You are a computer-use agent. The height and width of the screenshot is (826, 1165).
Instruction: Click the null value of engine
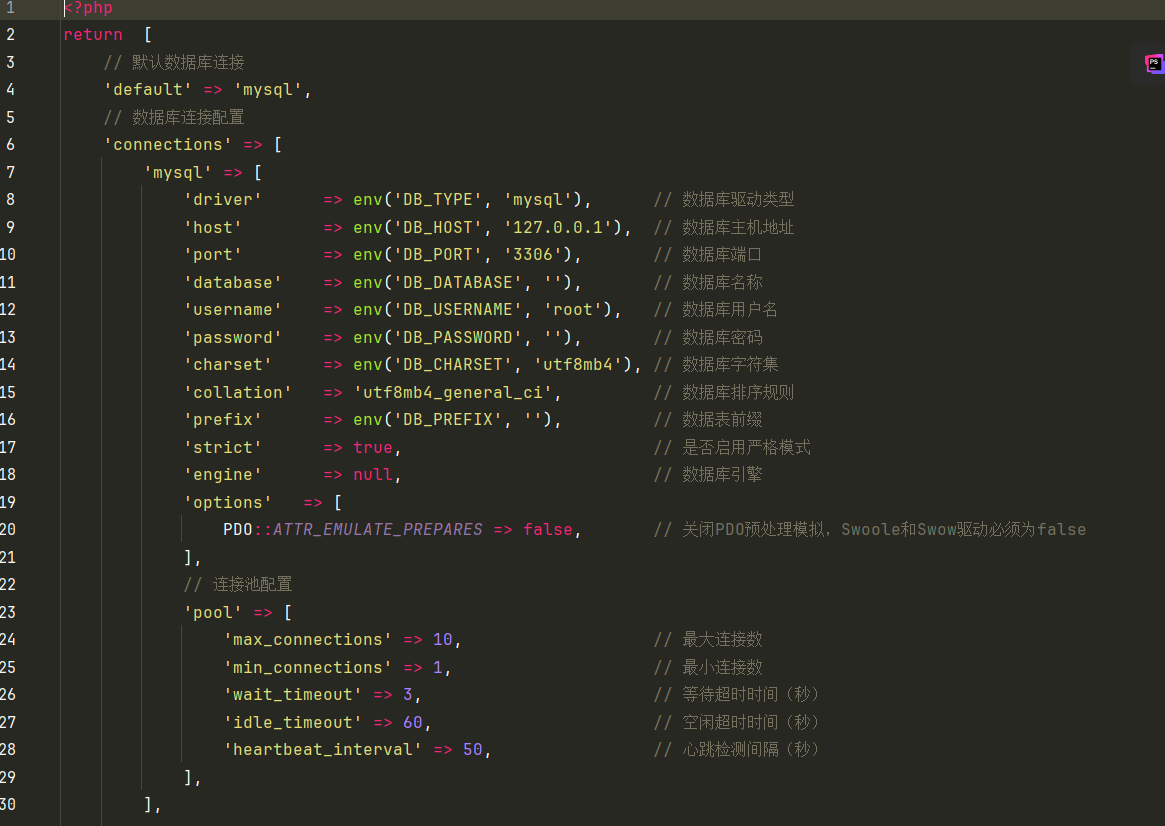[x=373, y=475]
